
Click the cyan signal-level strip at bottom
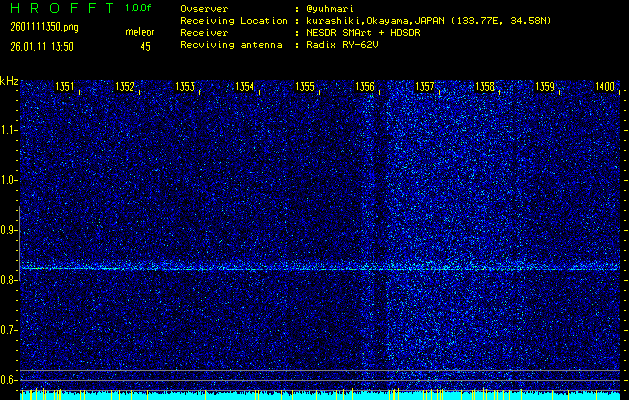point(320,396)
